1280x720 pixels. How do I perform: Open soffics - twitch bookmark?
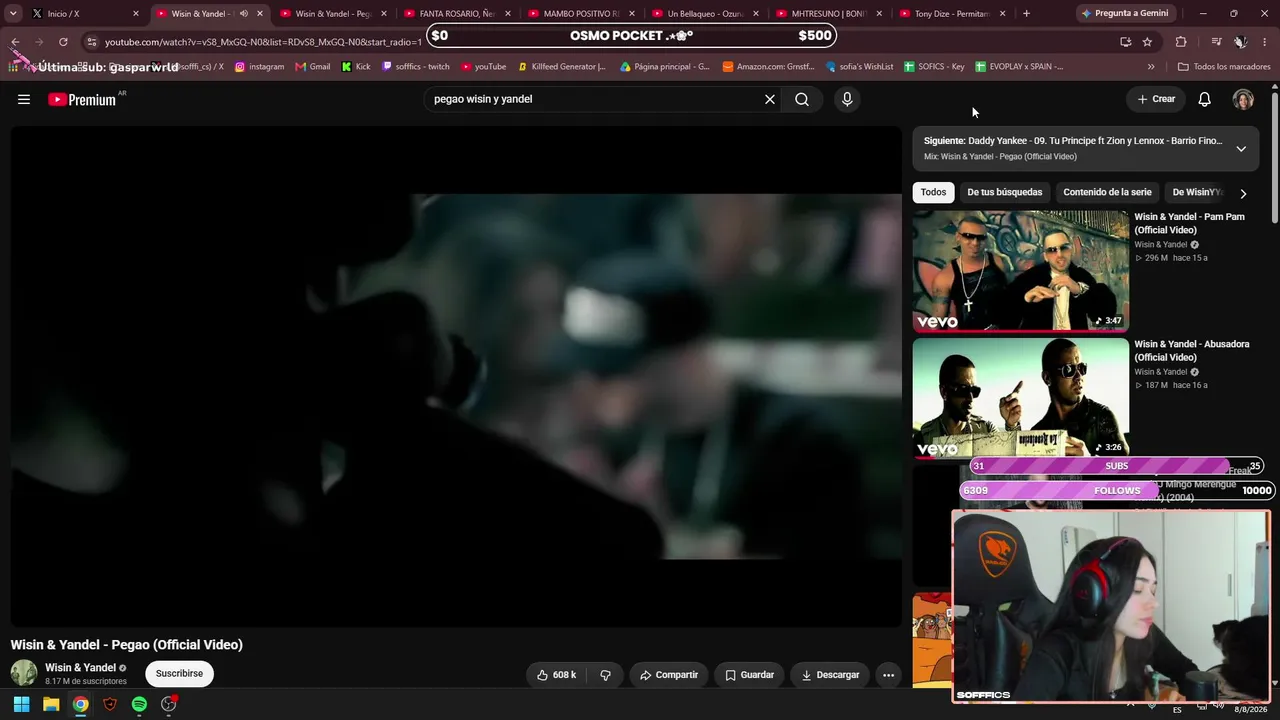point(416,67)
